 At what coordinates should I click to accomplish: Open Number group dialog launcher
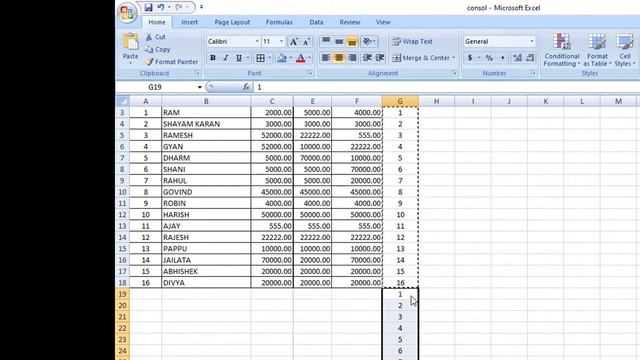(533, 73)
